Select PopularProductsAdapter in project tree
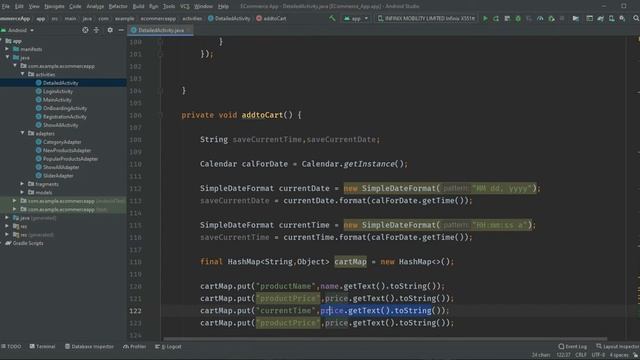 70,159
